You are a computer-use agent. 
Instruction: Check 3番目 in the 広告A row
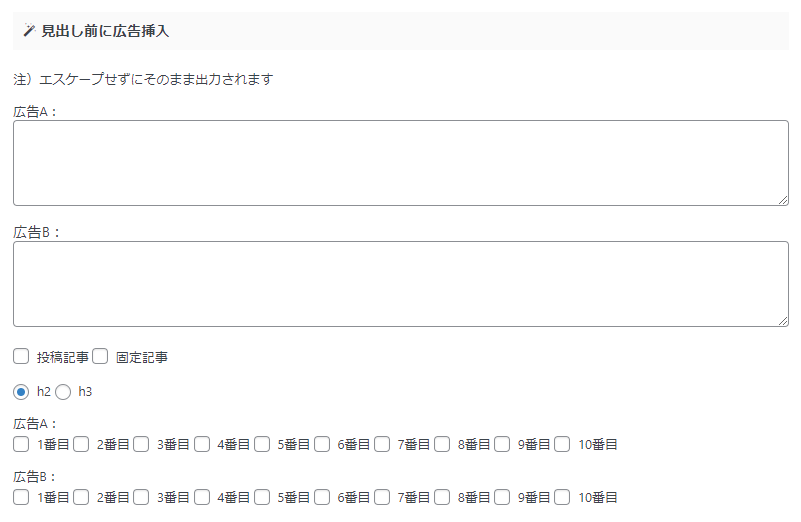click(141, 444)
